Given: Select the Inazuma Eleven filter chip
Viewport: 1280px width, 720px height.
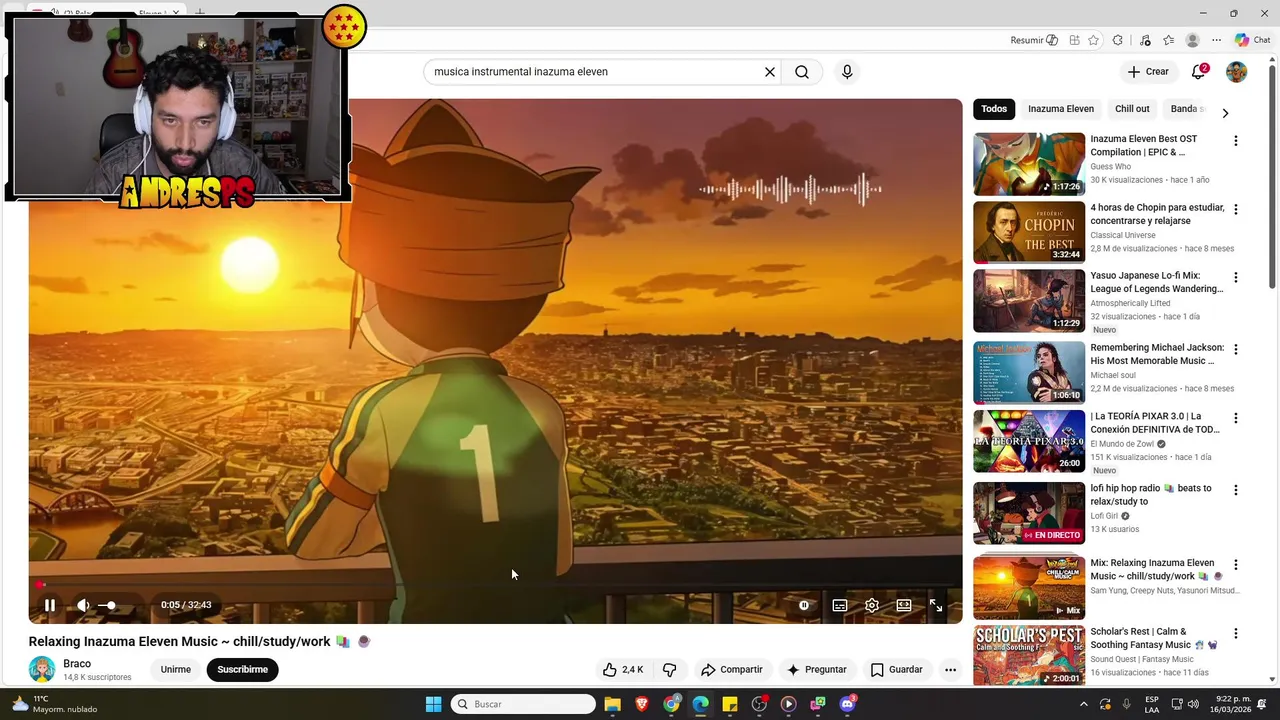Looking at the screenshot, I should coord(1061,109).
